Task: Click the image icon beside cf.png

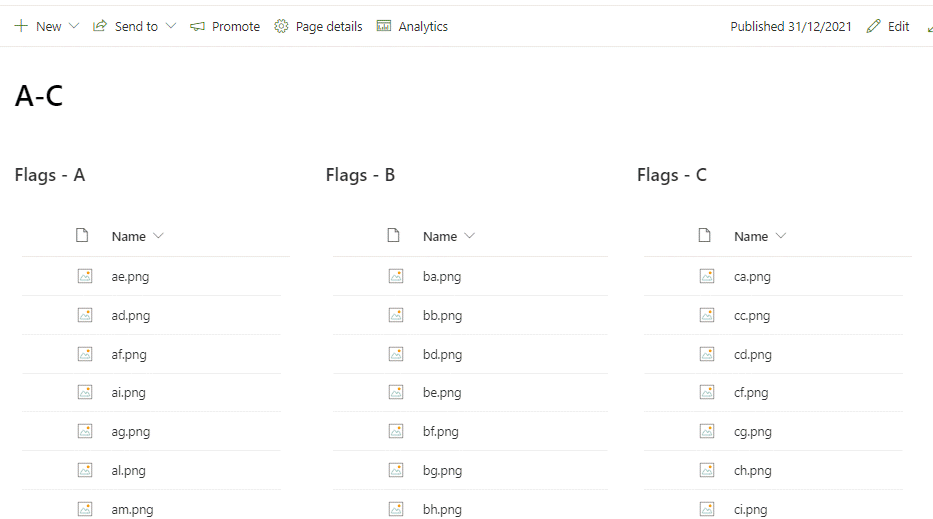Action: pos(707,392)
